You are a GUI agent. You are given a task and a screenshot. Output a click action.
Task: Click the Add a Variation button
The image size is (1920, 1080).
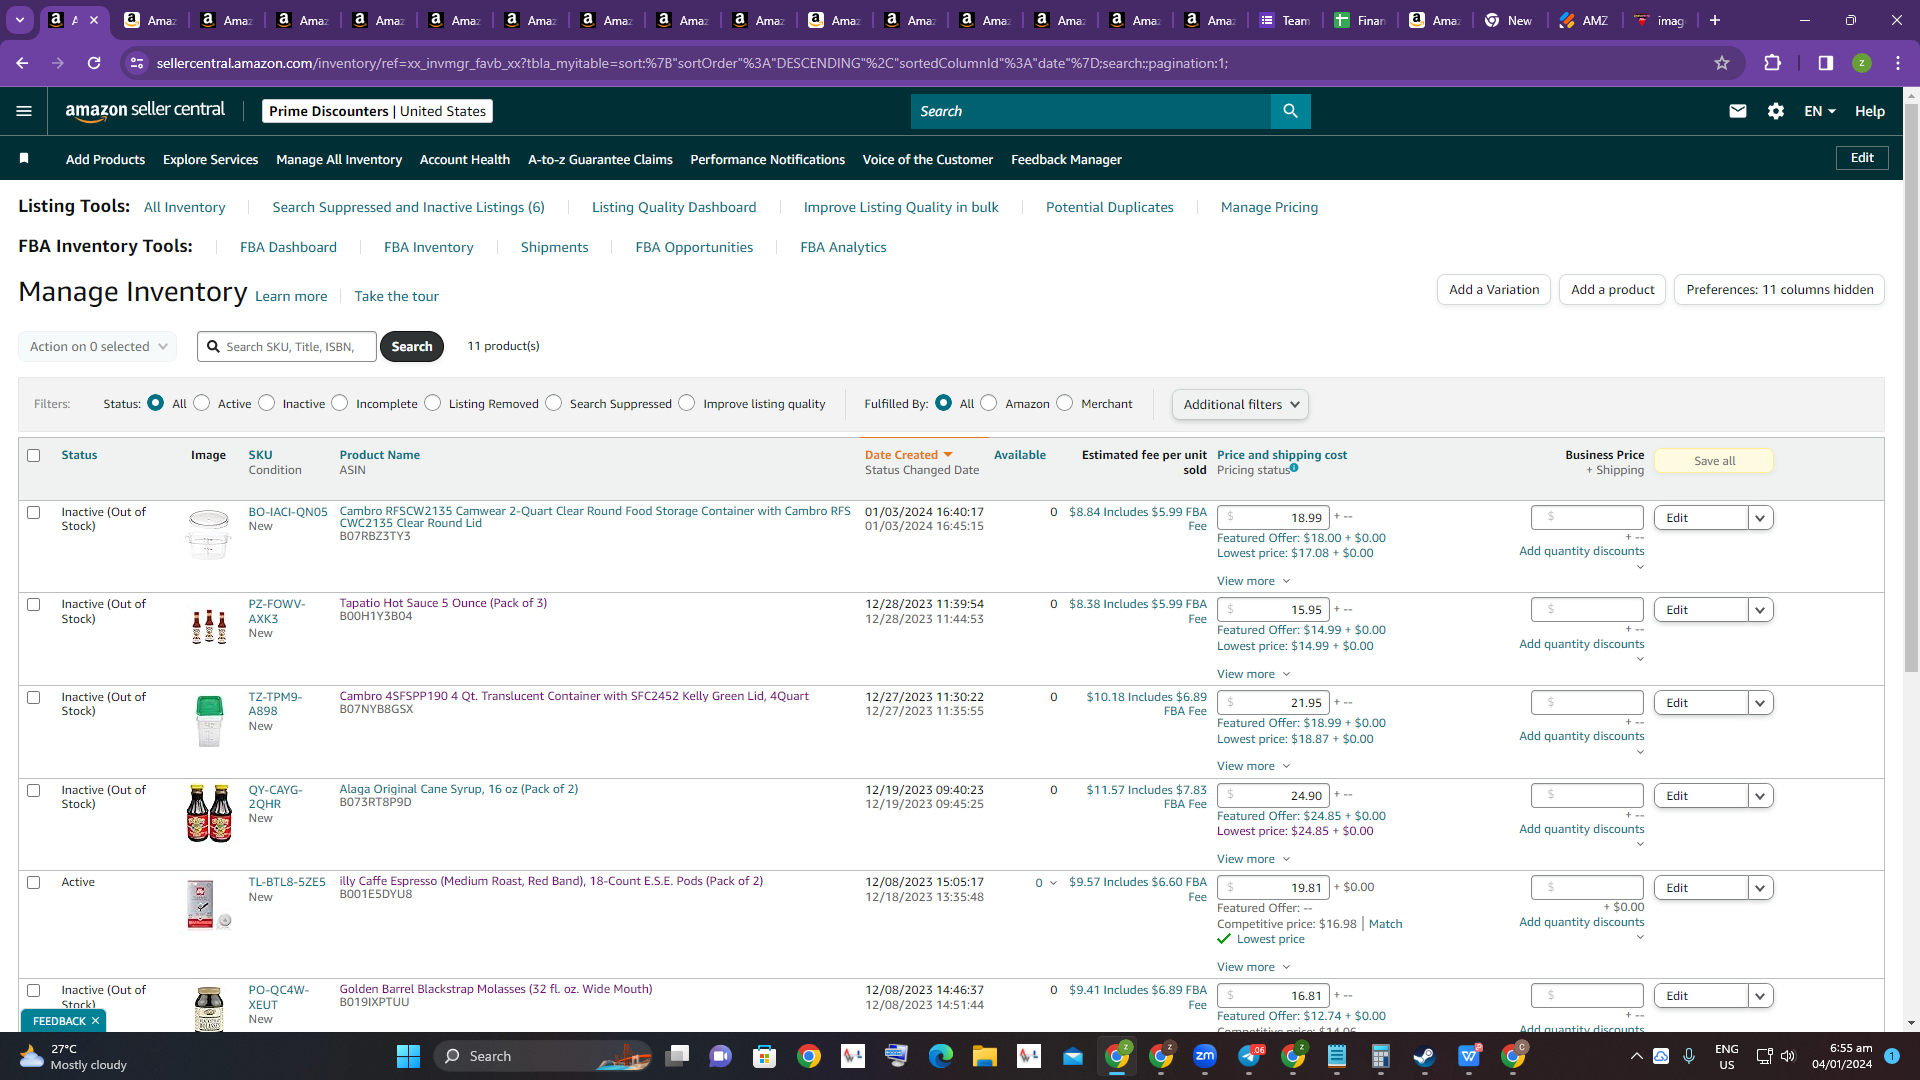click(x=1494, y=289)
